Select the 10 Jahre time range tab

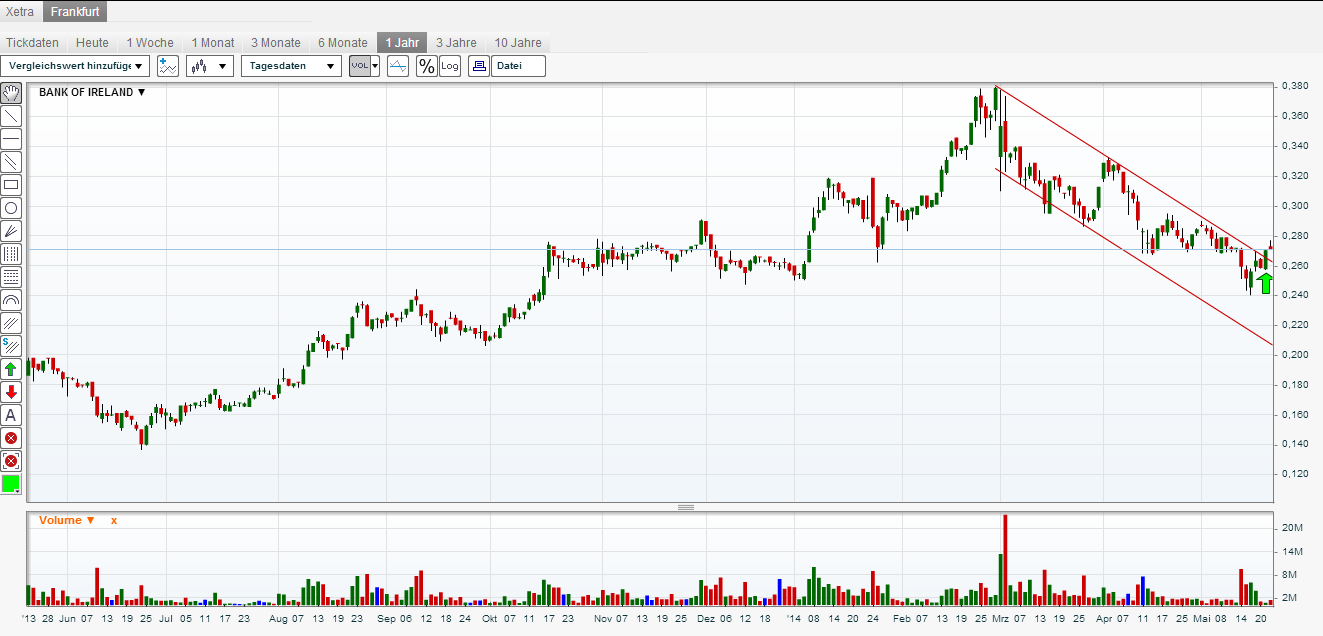pos(518,43)
